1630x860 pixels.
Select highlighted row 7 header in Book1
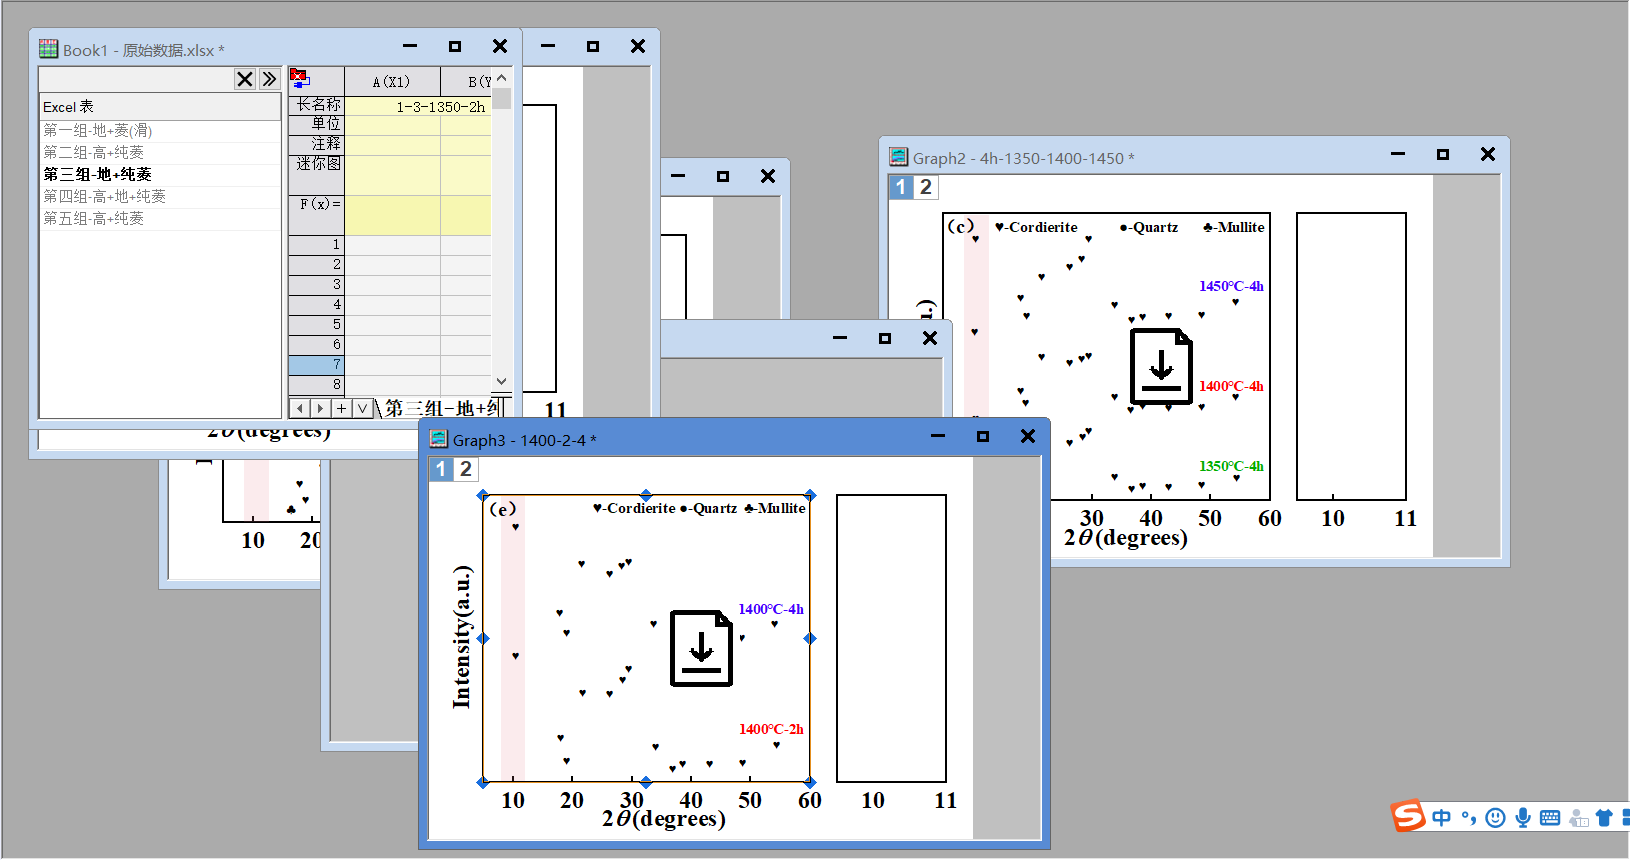click(x=316, y=365)
